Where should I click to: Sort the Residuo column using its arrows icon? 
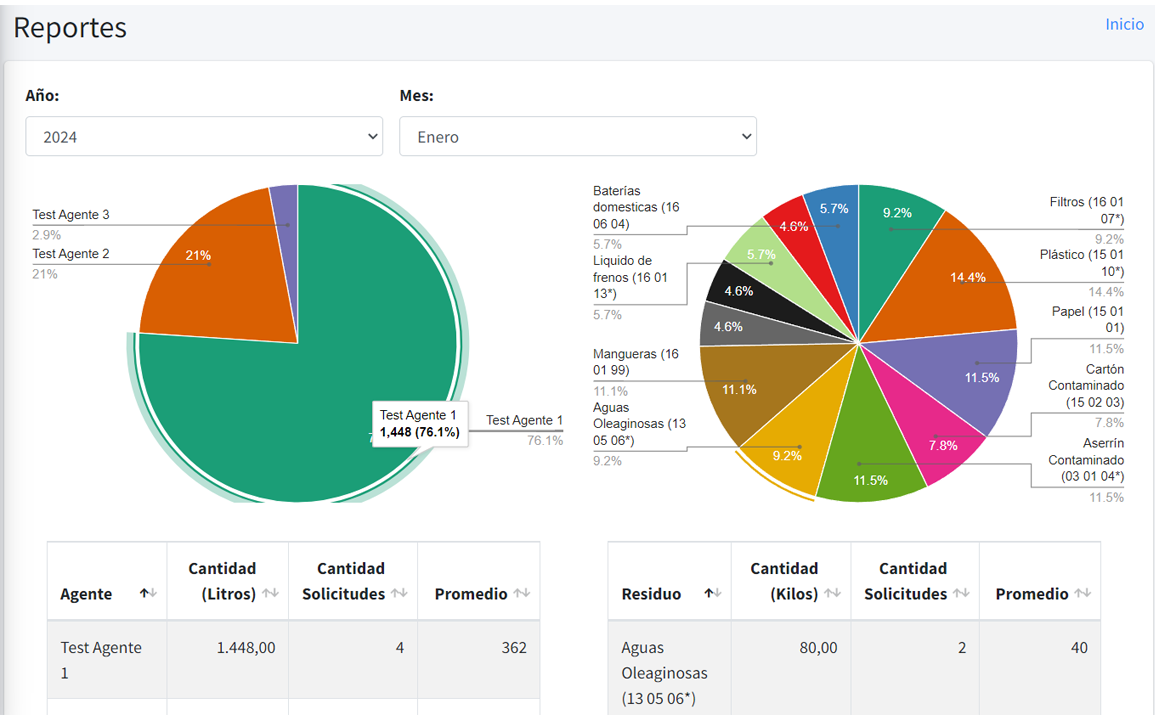(710, 594)
